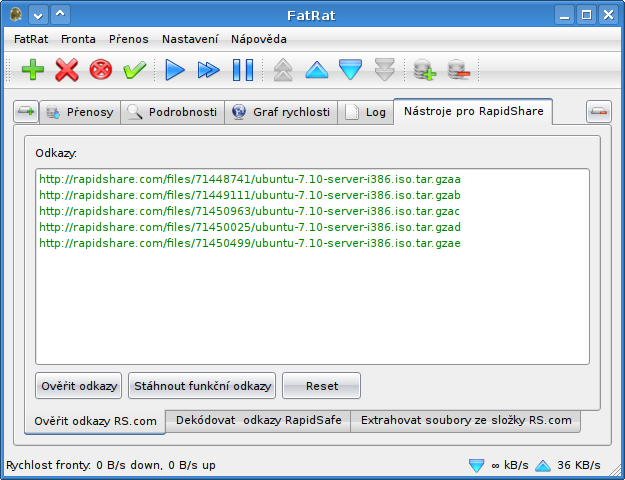Click the link ending in tar.gzab

(250, 195)
